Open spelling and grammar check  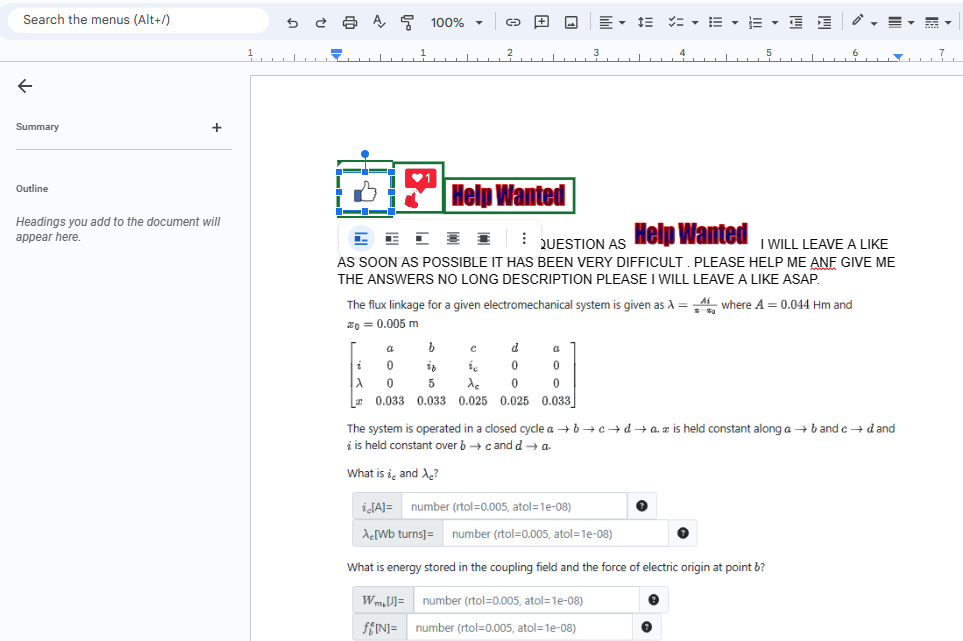(377, 23)
